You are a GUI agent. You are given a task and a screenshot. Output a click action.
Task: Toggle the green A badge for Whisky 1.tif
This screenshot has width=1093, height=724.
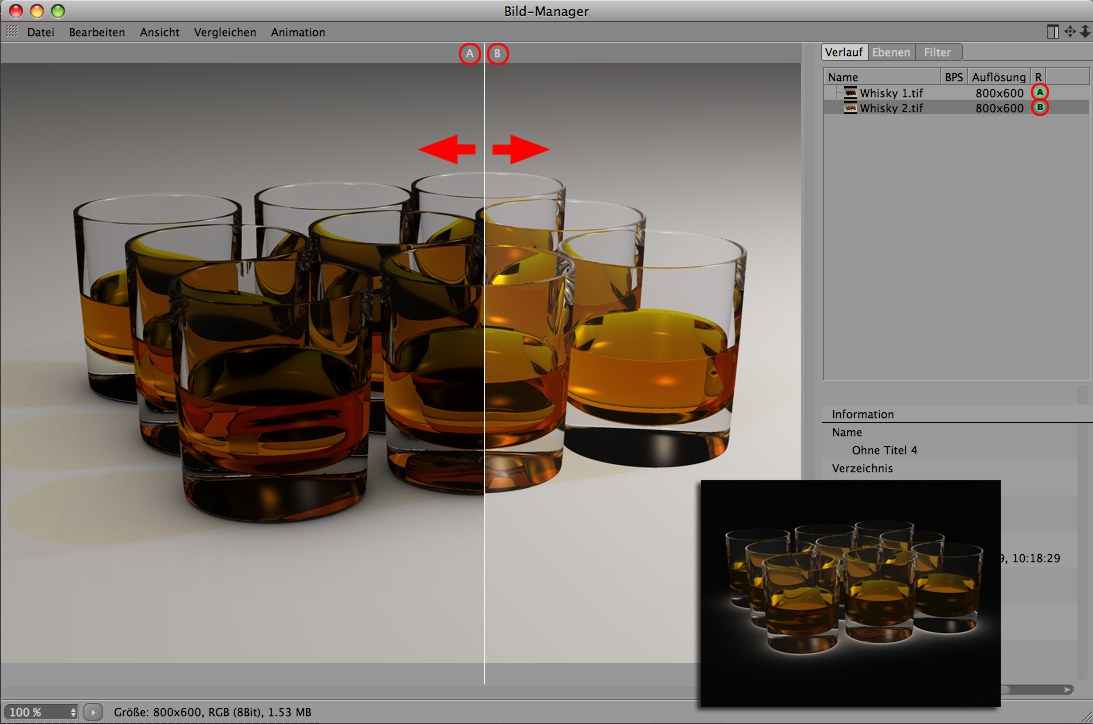click(1040, 92)
